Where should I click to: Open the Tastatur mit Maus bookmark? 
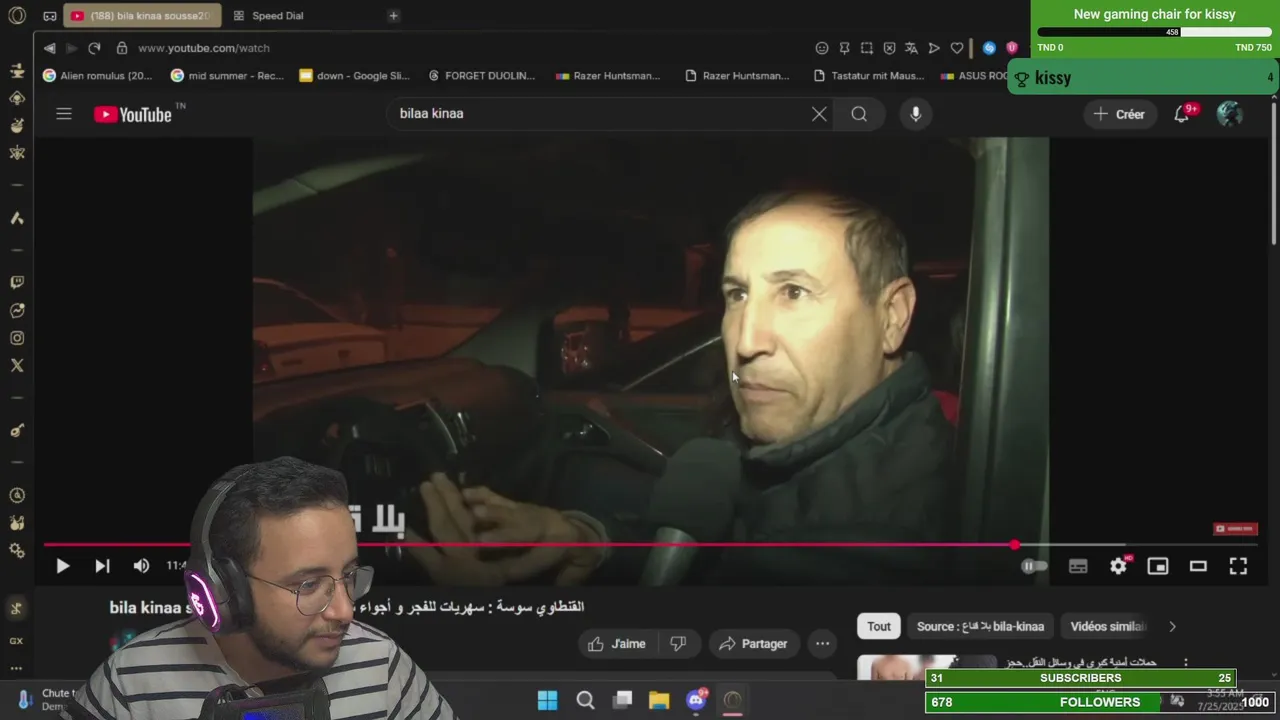point(869,75)
